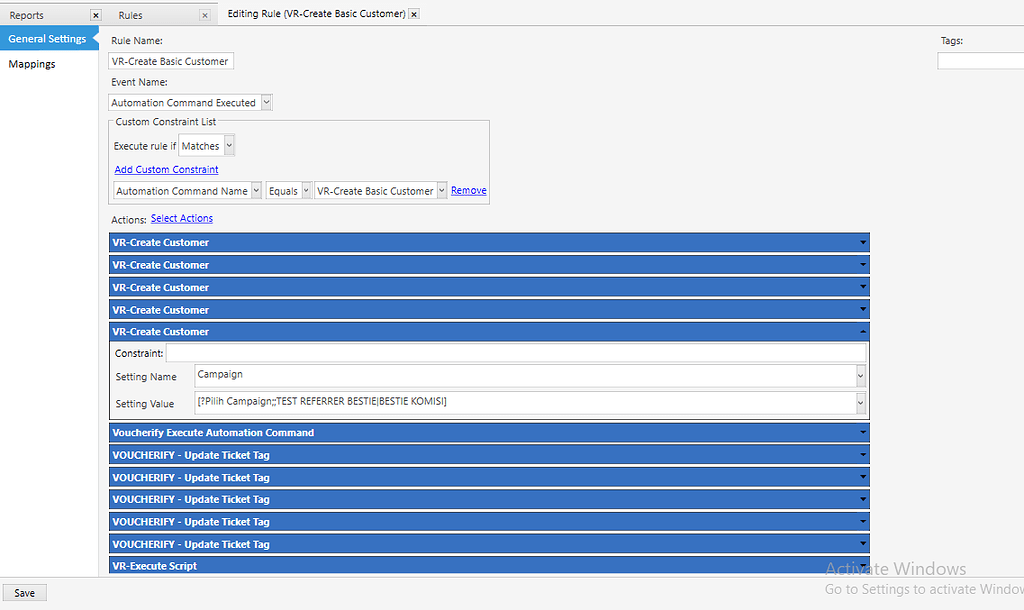Expand the VR-Execute Script action
Screen dimensions: 1024x610
pyautogui.click(x=861, y=565)
